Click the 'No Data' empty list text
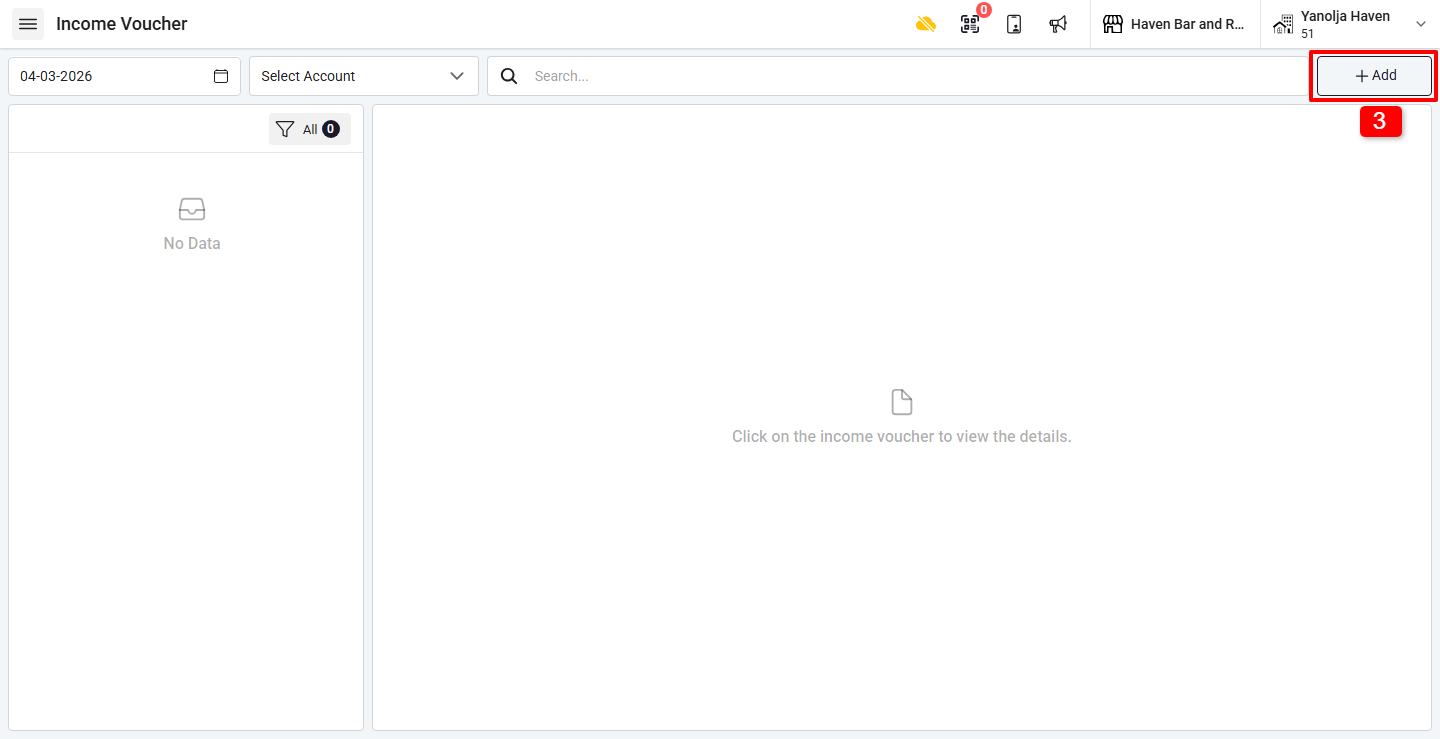Screen dimensions: 1440x739 click(x=192, y=243)
